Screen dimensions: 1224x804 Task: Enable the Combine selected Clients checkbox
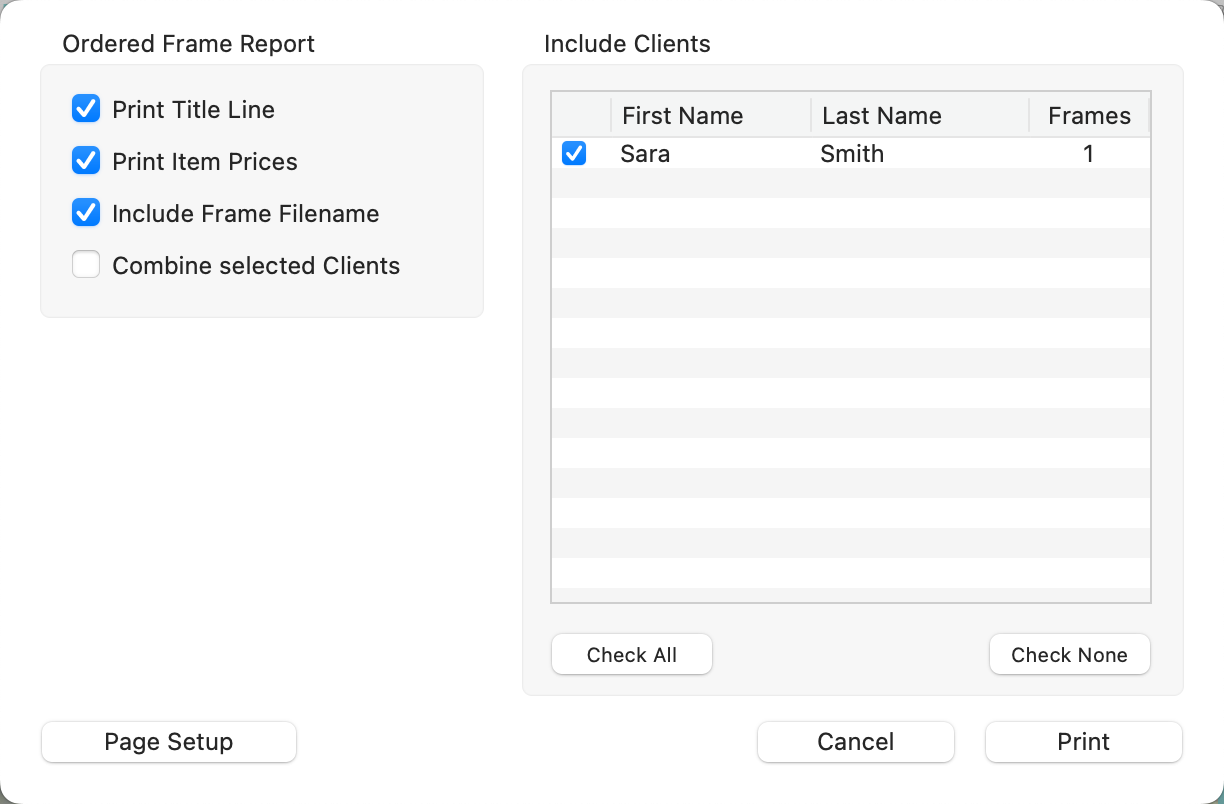click(86, 265)
